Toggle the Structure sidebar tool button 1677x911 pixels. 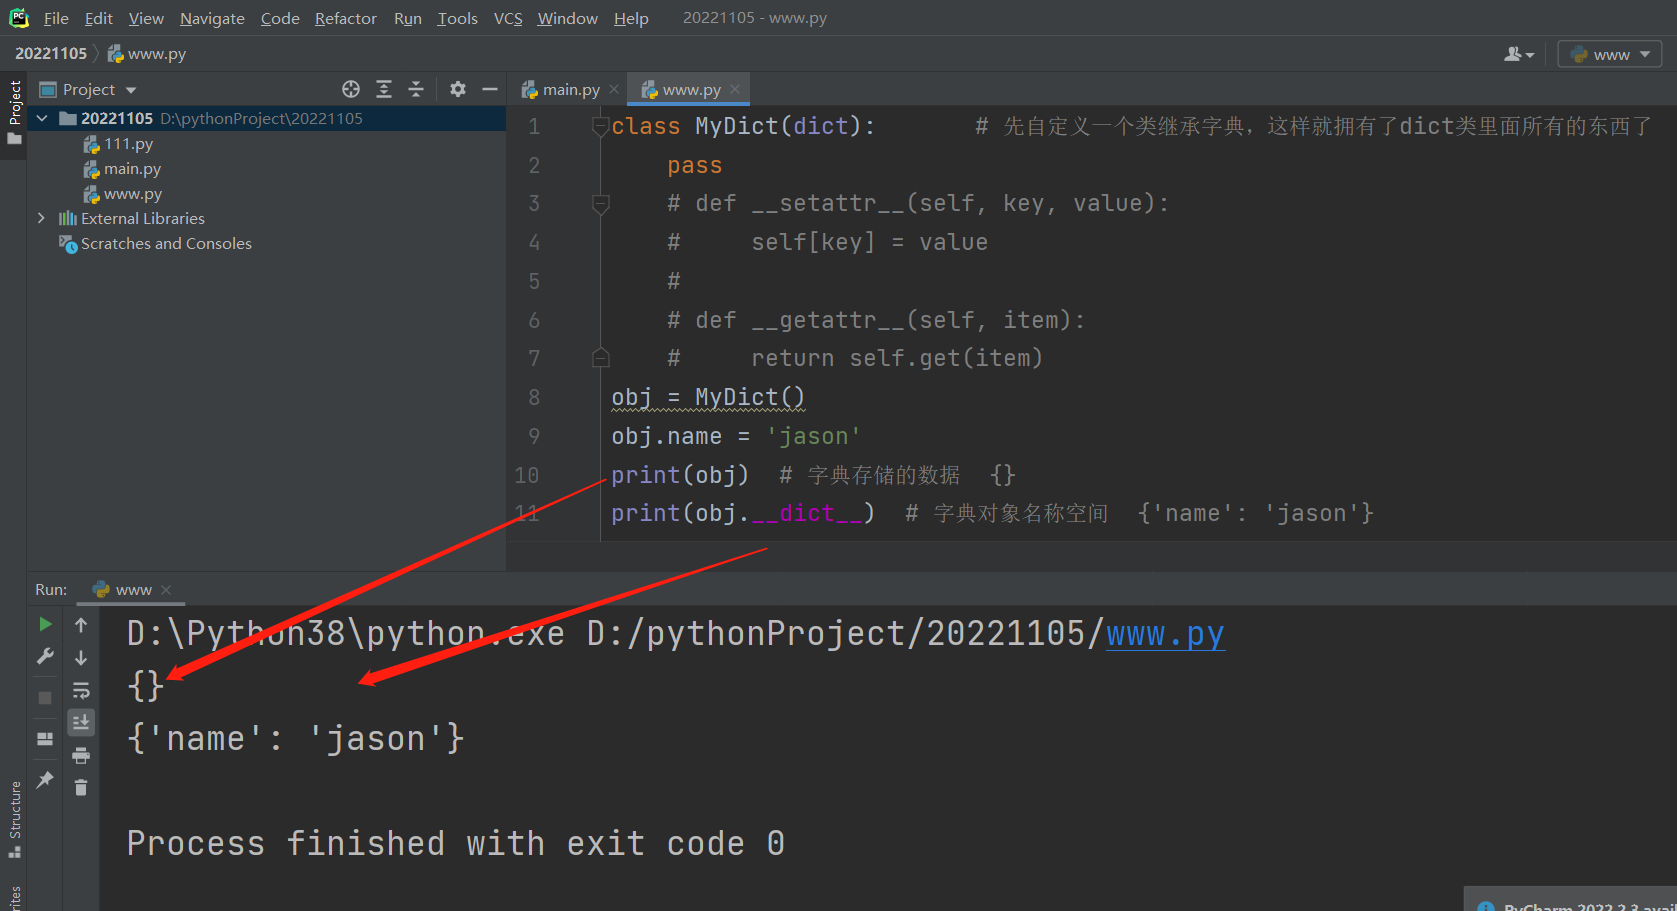click(x=14, y=819)
